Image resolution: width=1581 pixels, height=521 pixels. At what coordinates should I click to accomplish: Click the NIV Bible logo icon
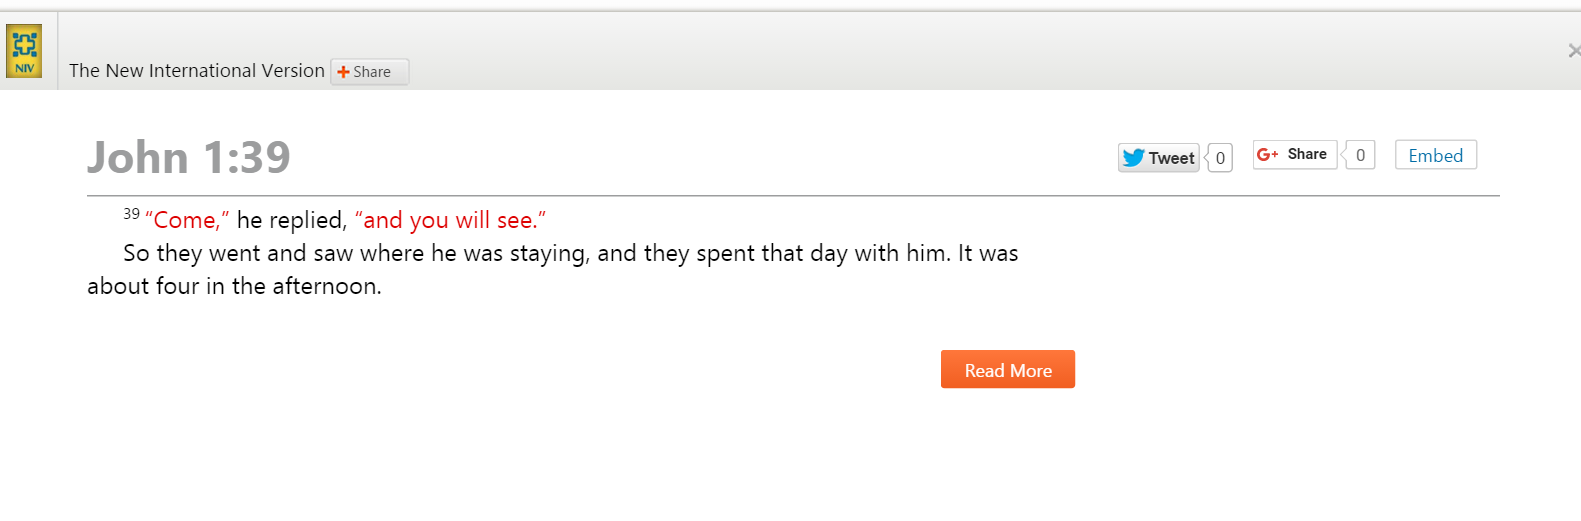[24, 51]
